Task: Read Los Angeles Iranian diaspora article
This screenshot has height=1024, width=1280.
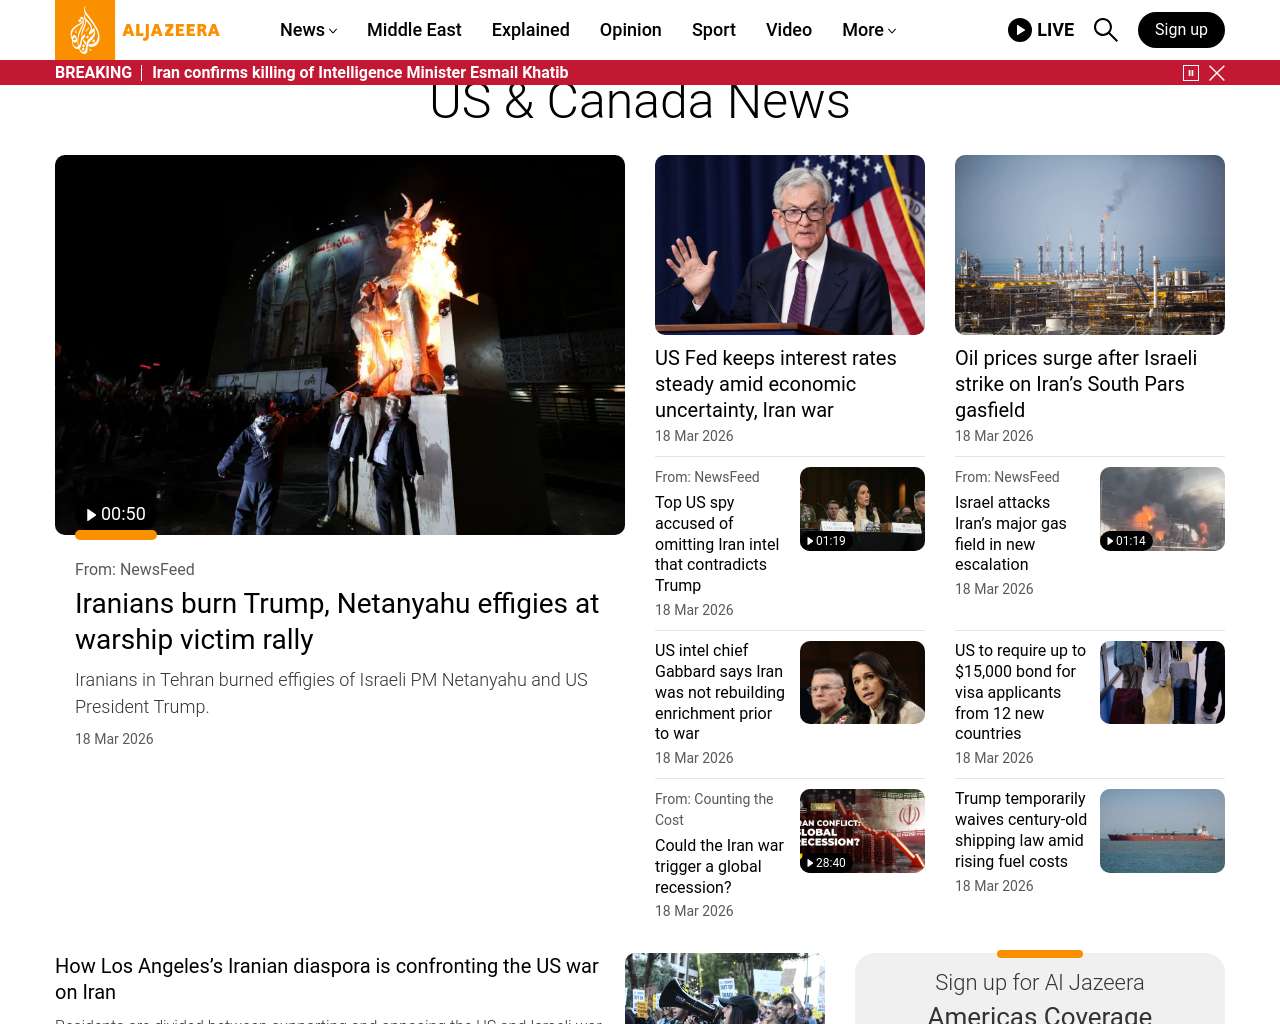Action: click(327, 979)
